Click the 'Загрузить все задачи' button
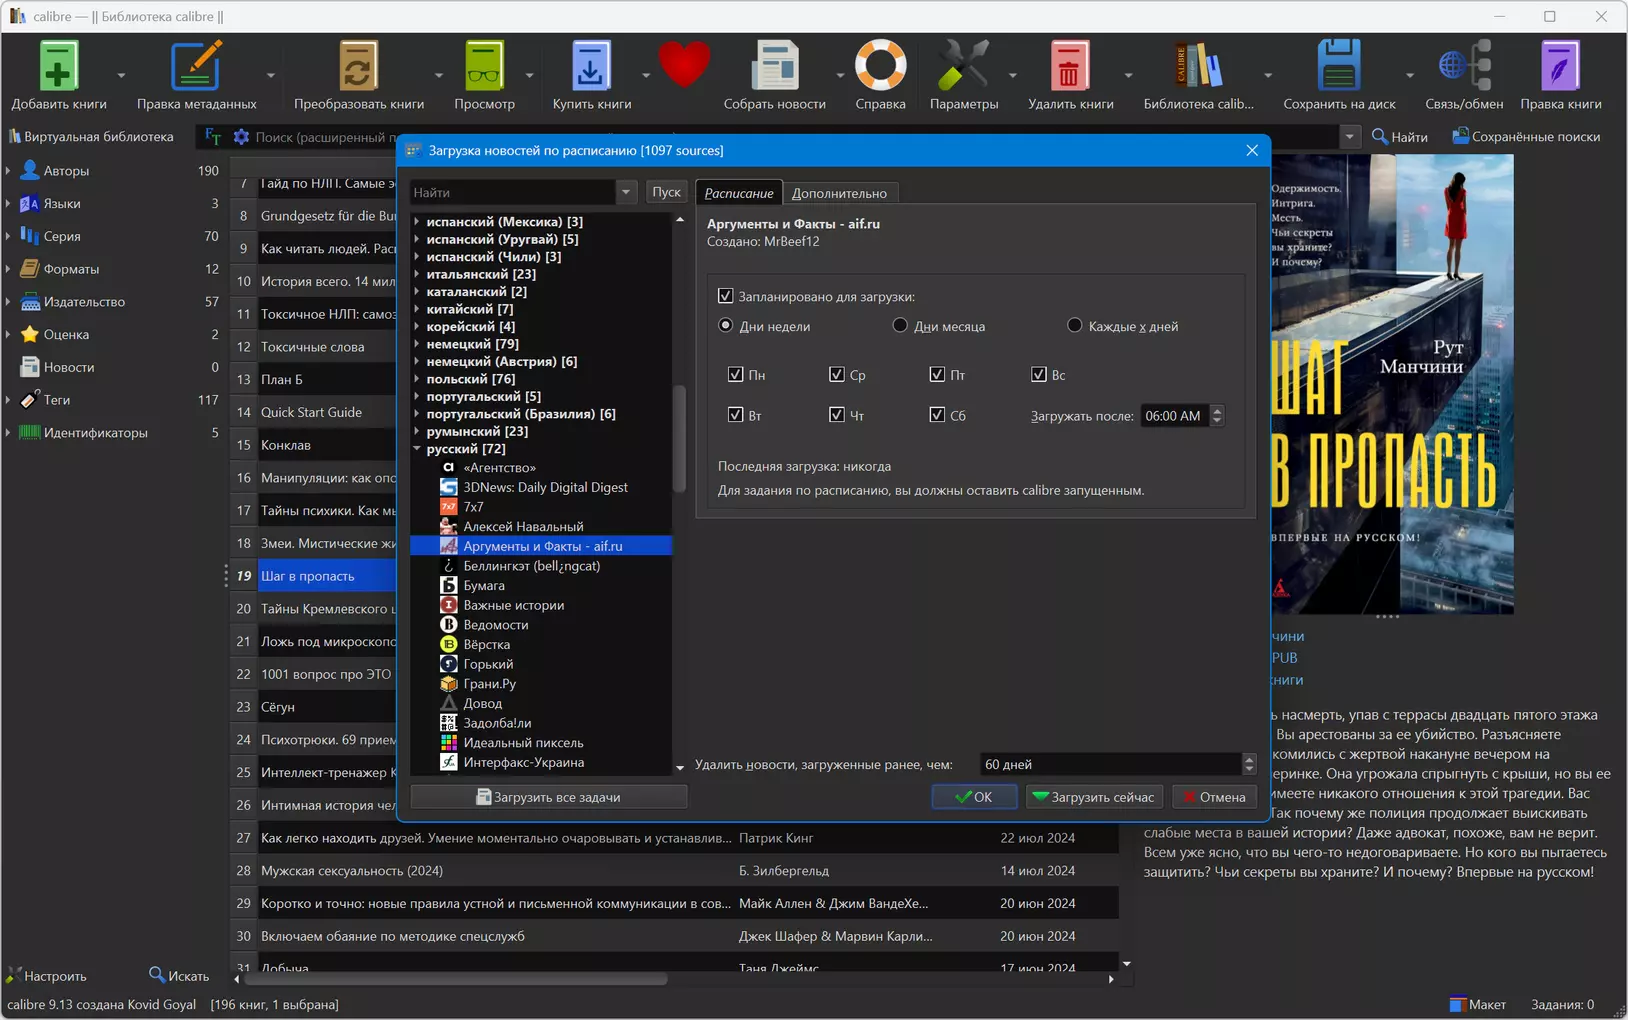 (x=549, y=797)
